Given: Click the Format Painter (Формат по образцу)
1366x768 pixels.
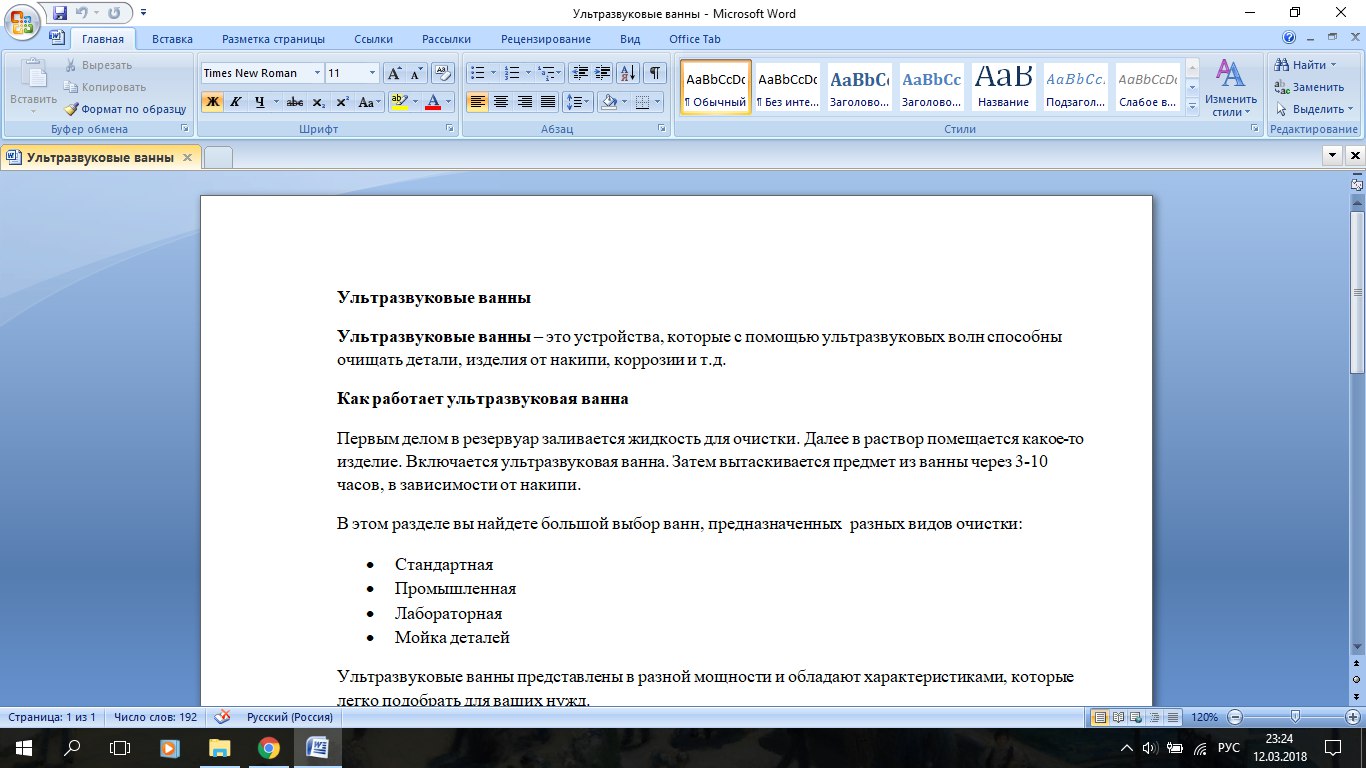Looking at the screenshot, I should (x=126, y=109).
